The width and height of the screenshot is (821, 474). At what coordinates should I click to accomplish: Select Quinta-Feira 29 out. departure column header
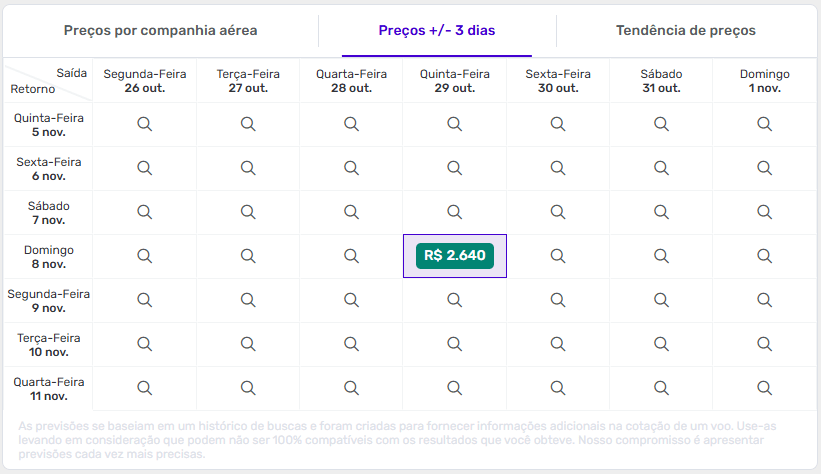point(454,81)
